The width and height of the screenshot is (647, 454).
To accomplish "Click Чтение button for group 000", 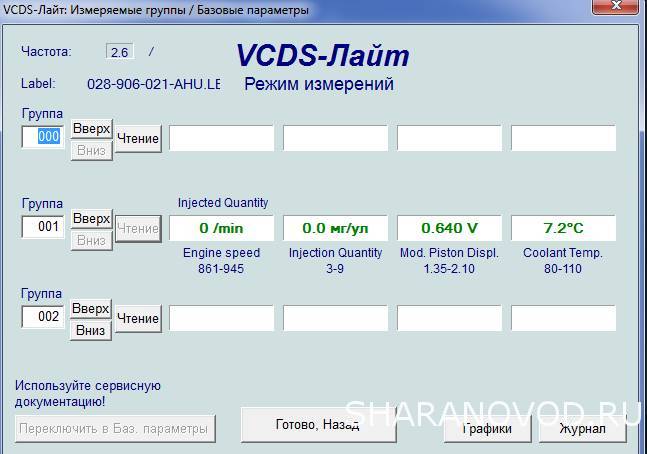I will pos(138,138).
